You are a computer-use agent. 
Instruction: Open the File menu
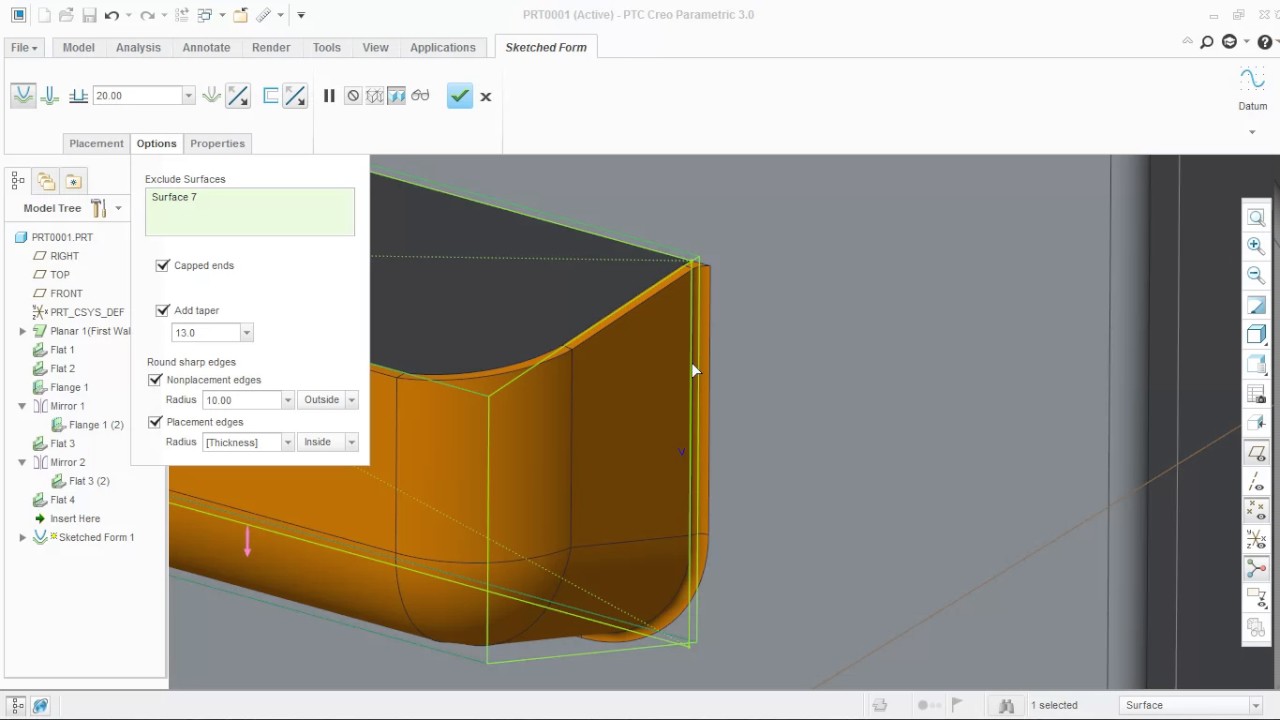(x=24, y=48)
